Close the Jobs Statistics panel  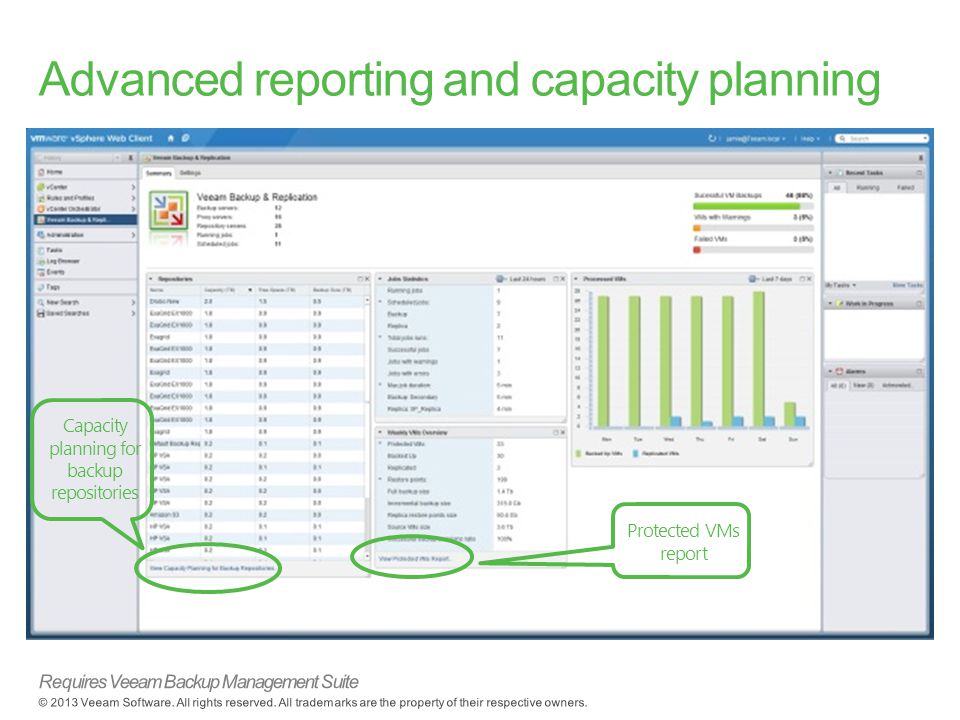coord(563,279)
